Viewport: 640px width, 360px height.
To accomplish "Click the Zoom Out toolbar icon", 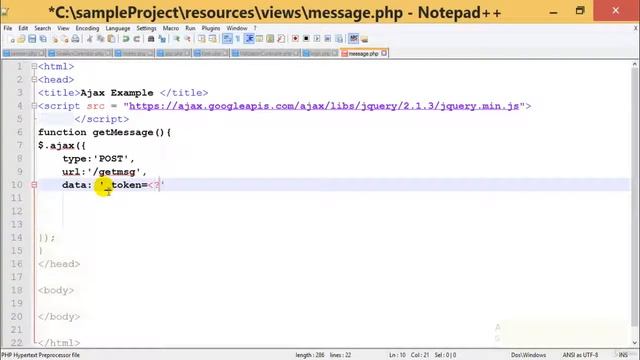I will point(188,39).
